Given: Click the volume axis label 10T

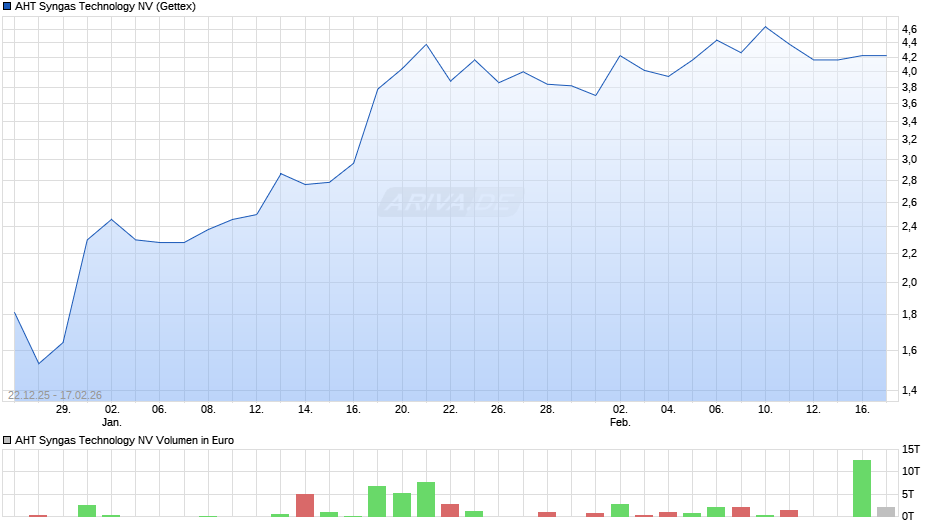Looking at the screenshot, I should coord(911,471).
